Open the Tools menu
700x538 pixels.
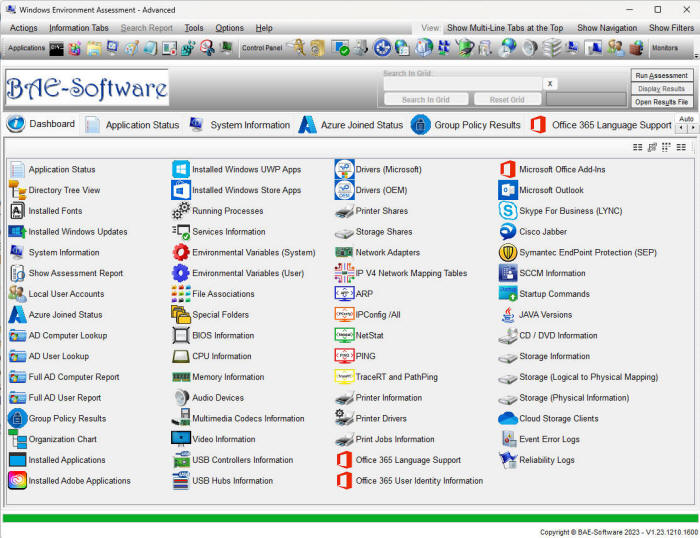pos(194,28)
